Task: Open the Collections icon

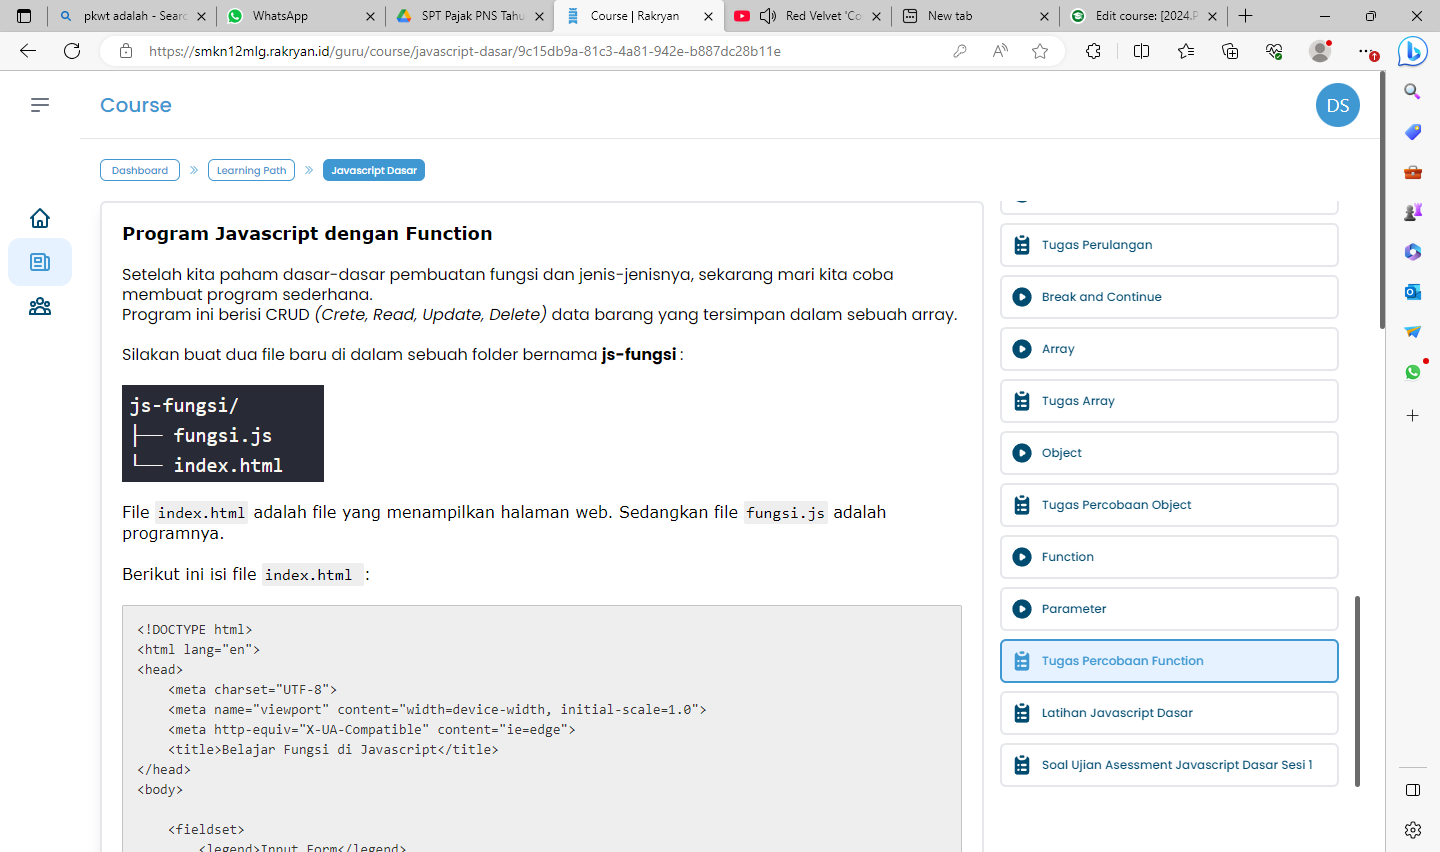Action: 1230,51
